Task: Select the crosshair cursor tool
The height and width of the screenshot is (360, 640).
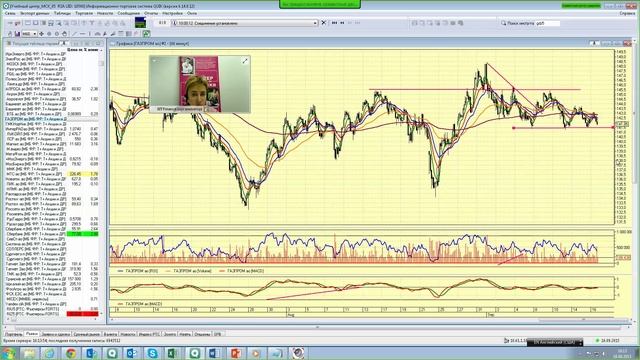Action: pos(41,34)
